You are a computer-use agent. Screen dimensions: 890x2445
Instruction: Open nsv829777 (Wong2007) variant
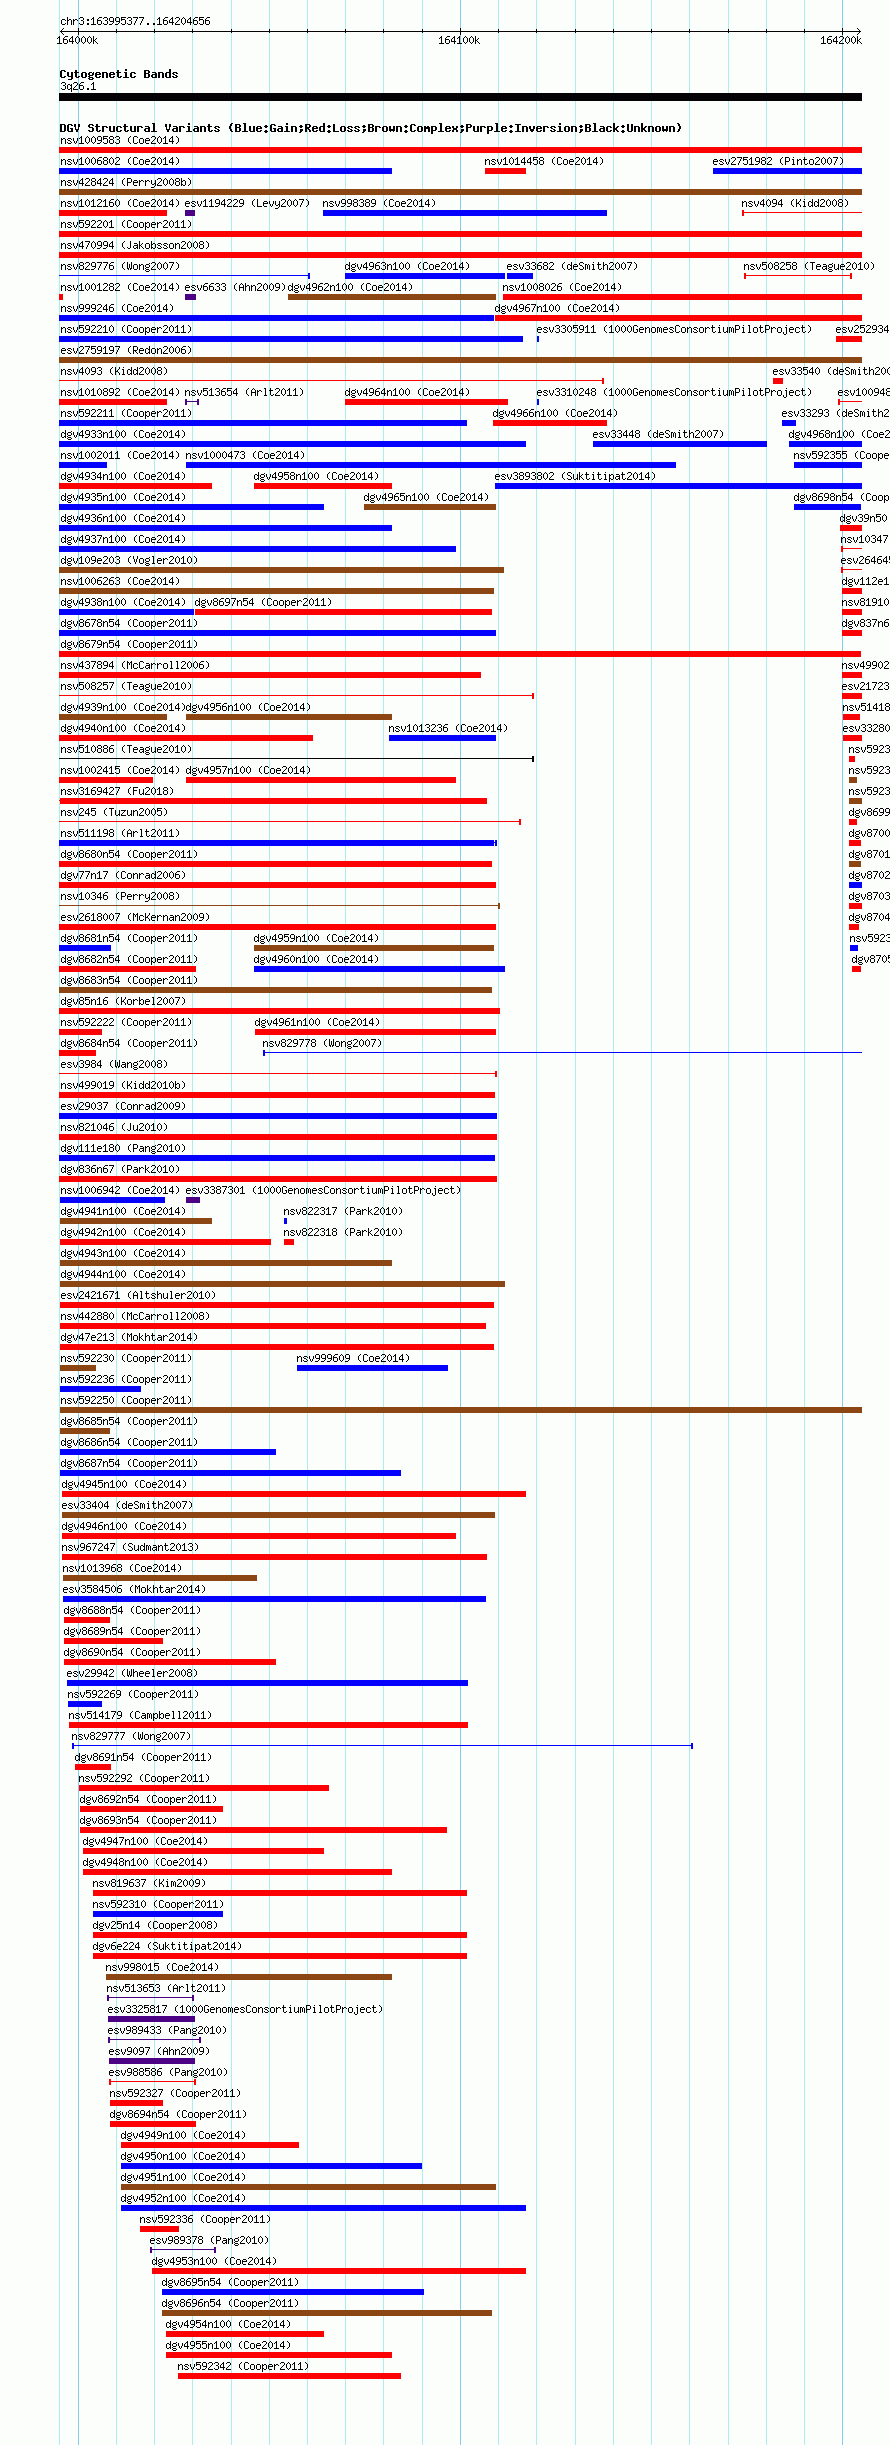point(131,1736)
